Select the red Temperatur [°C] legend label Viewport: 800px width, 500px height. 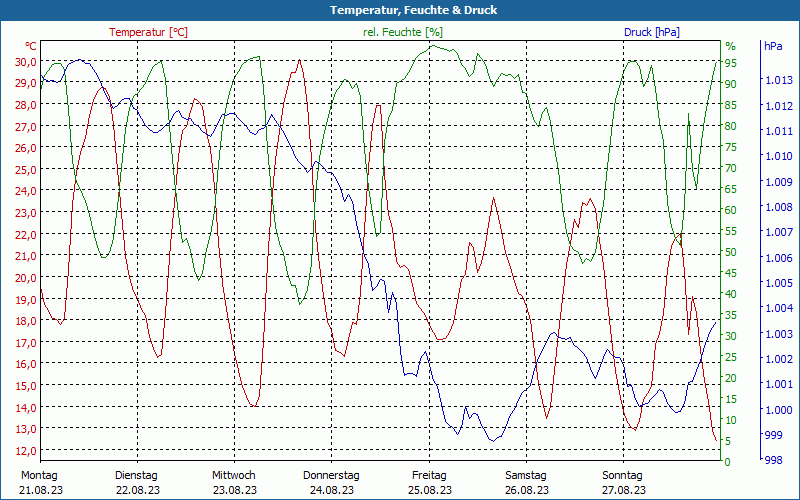tap(148, 32)
